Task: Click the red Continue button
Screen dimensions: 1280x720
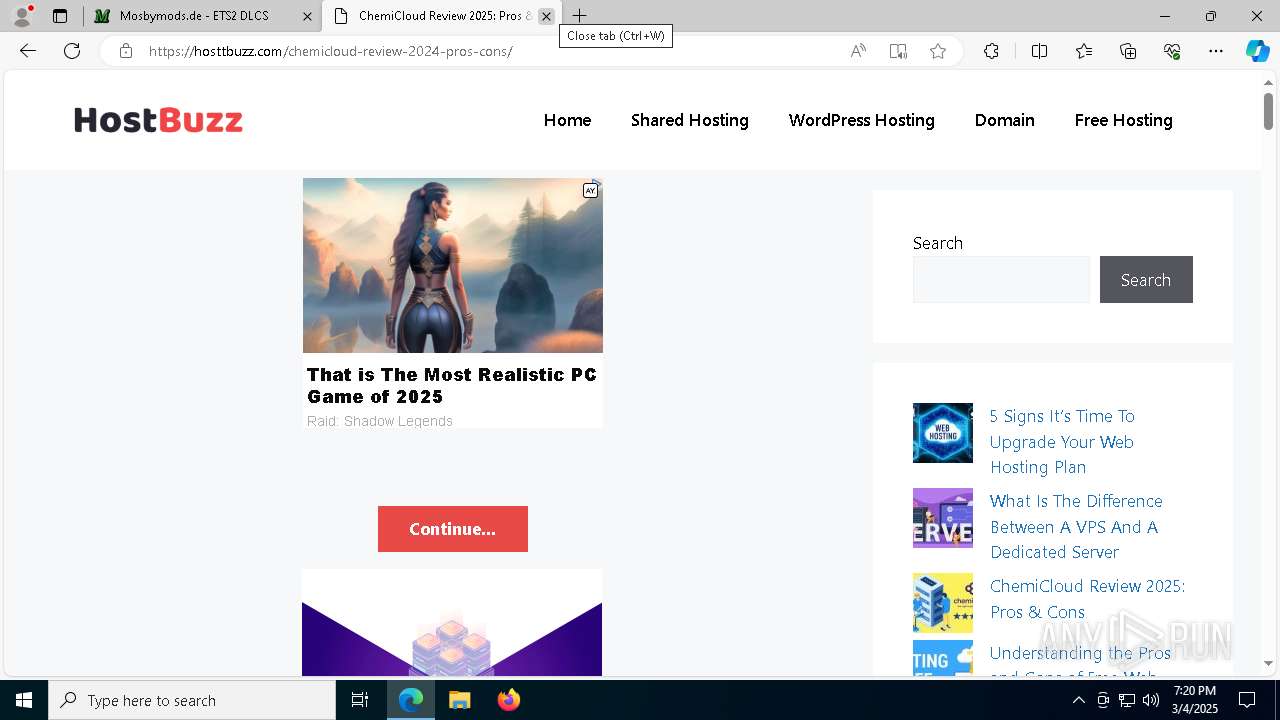Action: click(x=453, y=529)
